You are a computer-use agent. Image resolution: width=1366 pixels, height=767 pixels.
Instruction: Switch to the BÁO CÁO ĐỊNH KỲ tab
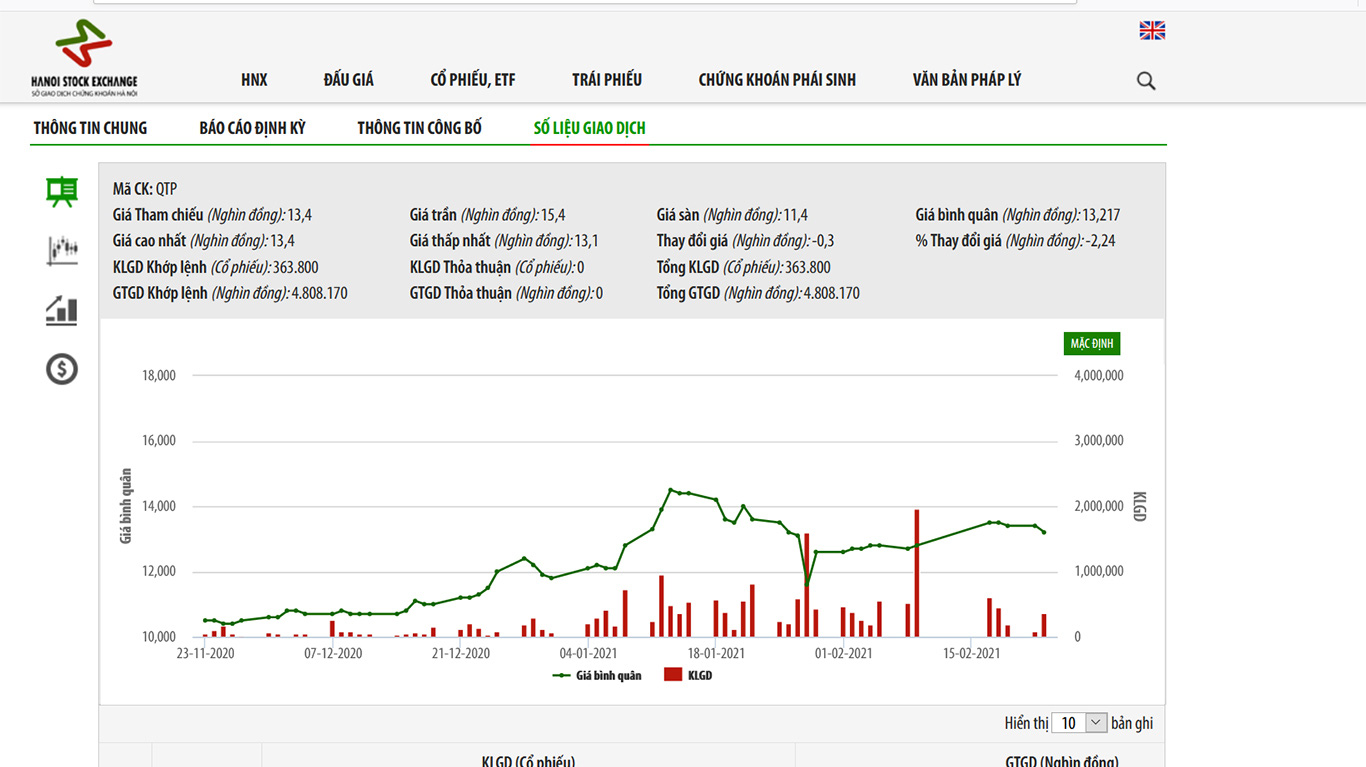[252, 128]
